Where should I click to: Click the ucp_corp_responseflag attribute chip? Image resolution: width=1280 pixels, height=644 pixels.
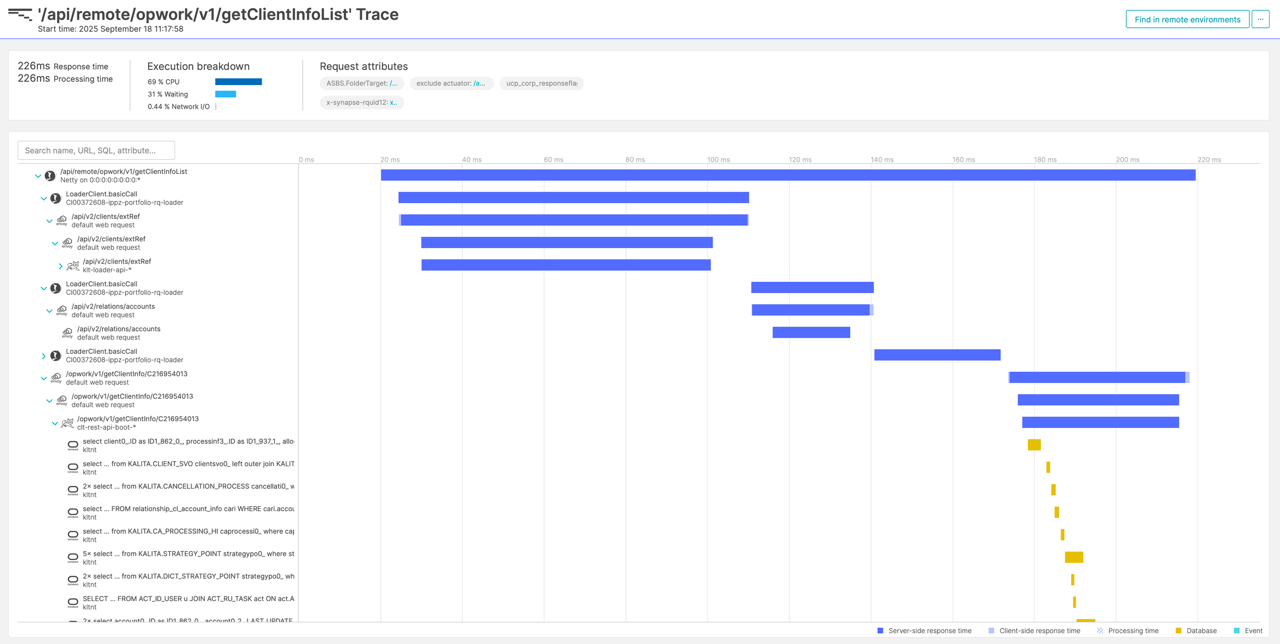(541, 83)
